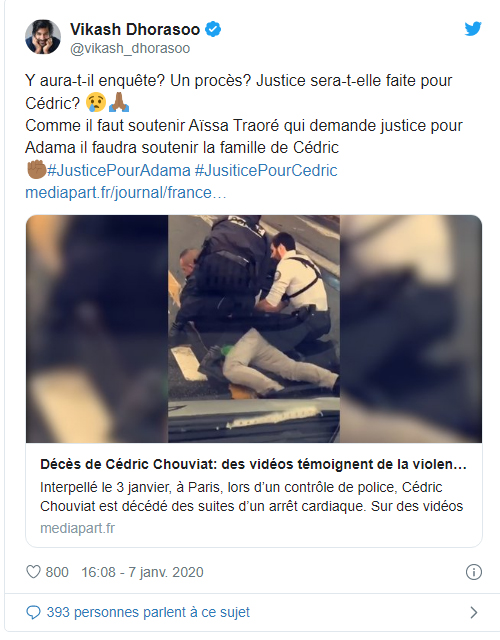
Task: Click the tweet text about justice for Cédric
Action: click(244, 114)
